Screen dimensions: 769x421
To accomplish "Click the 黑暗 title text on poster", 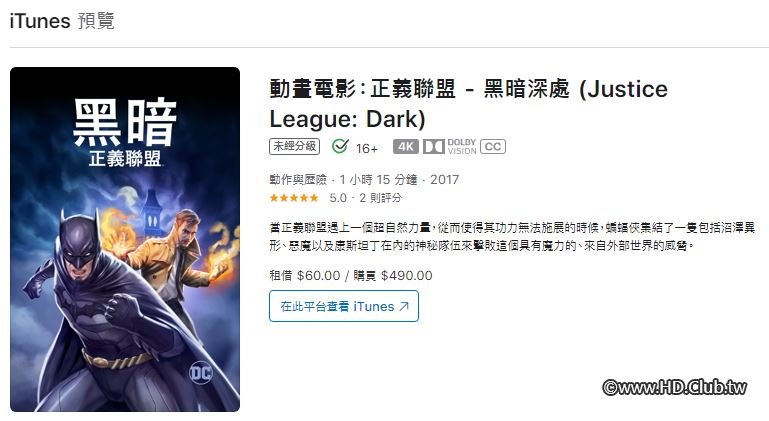I will point(125,122).
